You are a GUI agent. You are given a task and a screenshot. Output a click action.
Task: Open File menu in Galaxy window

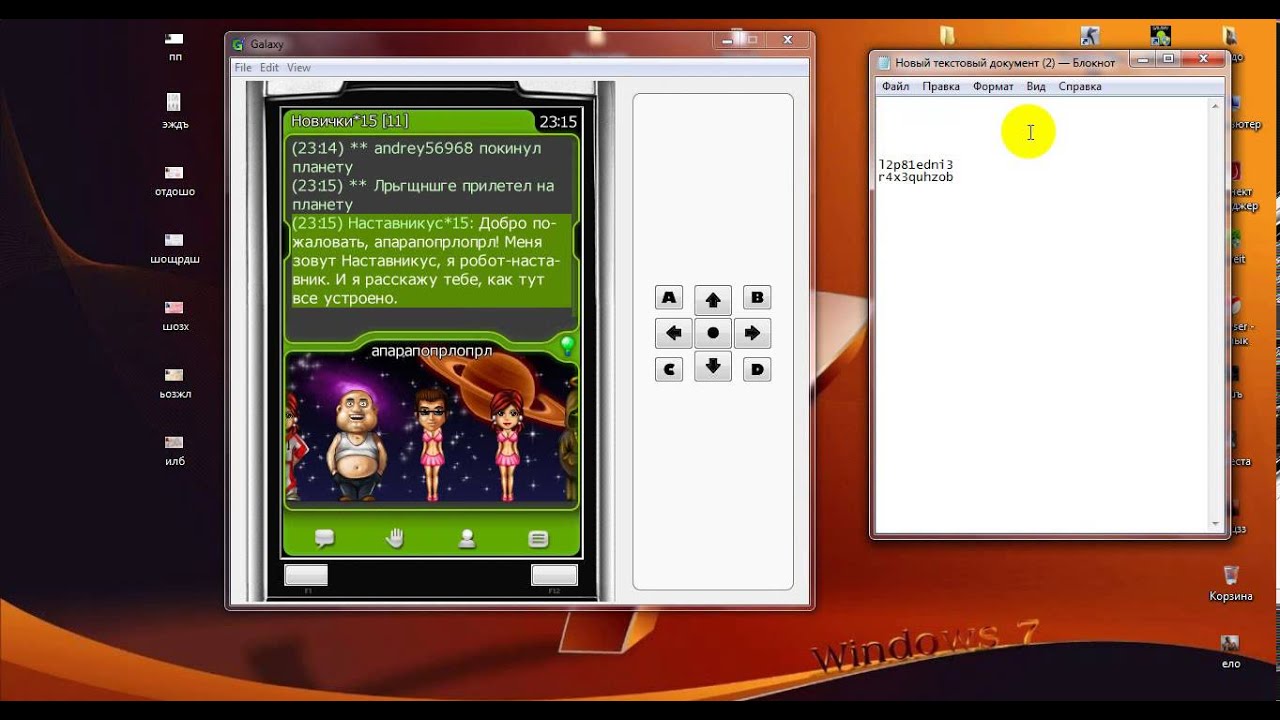pyautogui.click(x=243, y=68)
